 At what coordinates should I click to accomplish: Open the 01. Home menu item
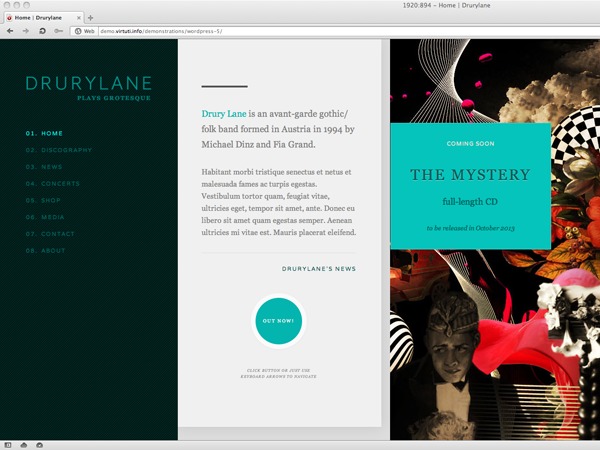pos(44,134)
